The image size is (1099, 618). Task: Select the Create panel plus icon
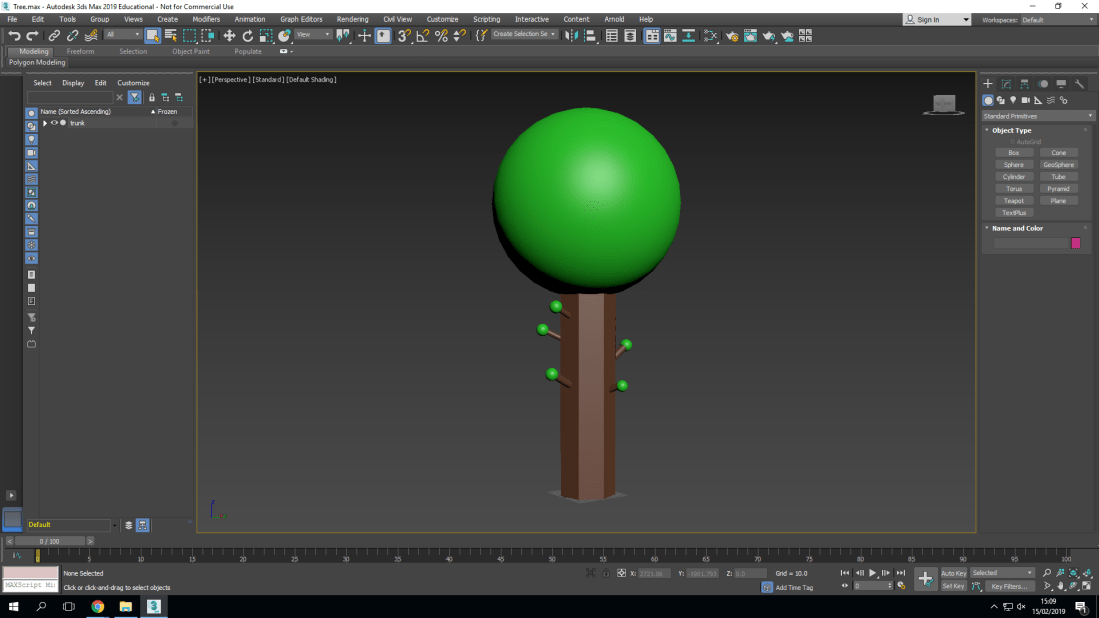click(988, 83)
